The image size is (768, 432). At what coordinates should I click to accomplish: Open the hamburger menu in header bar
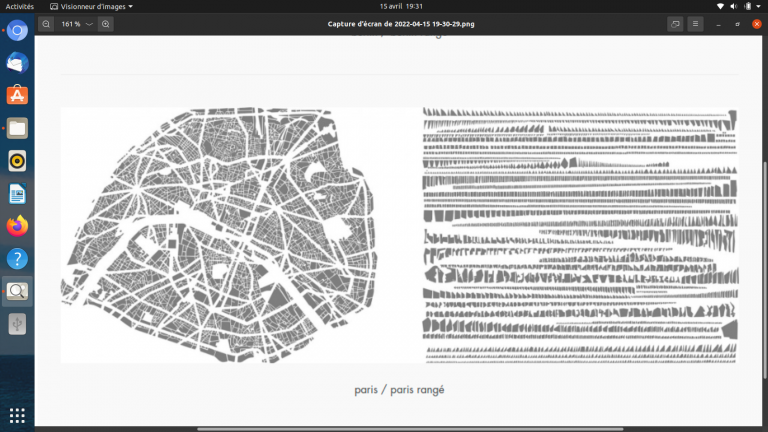696,23
